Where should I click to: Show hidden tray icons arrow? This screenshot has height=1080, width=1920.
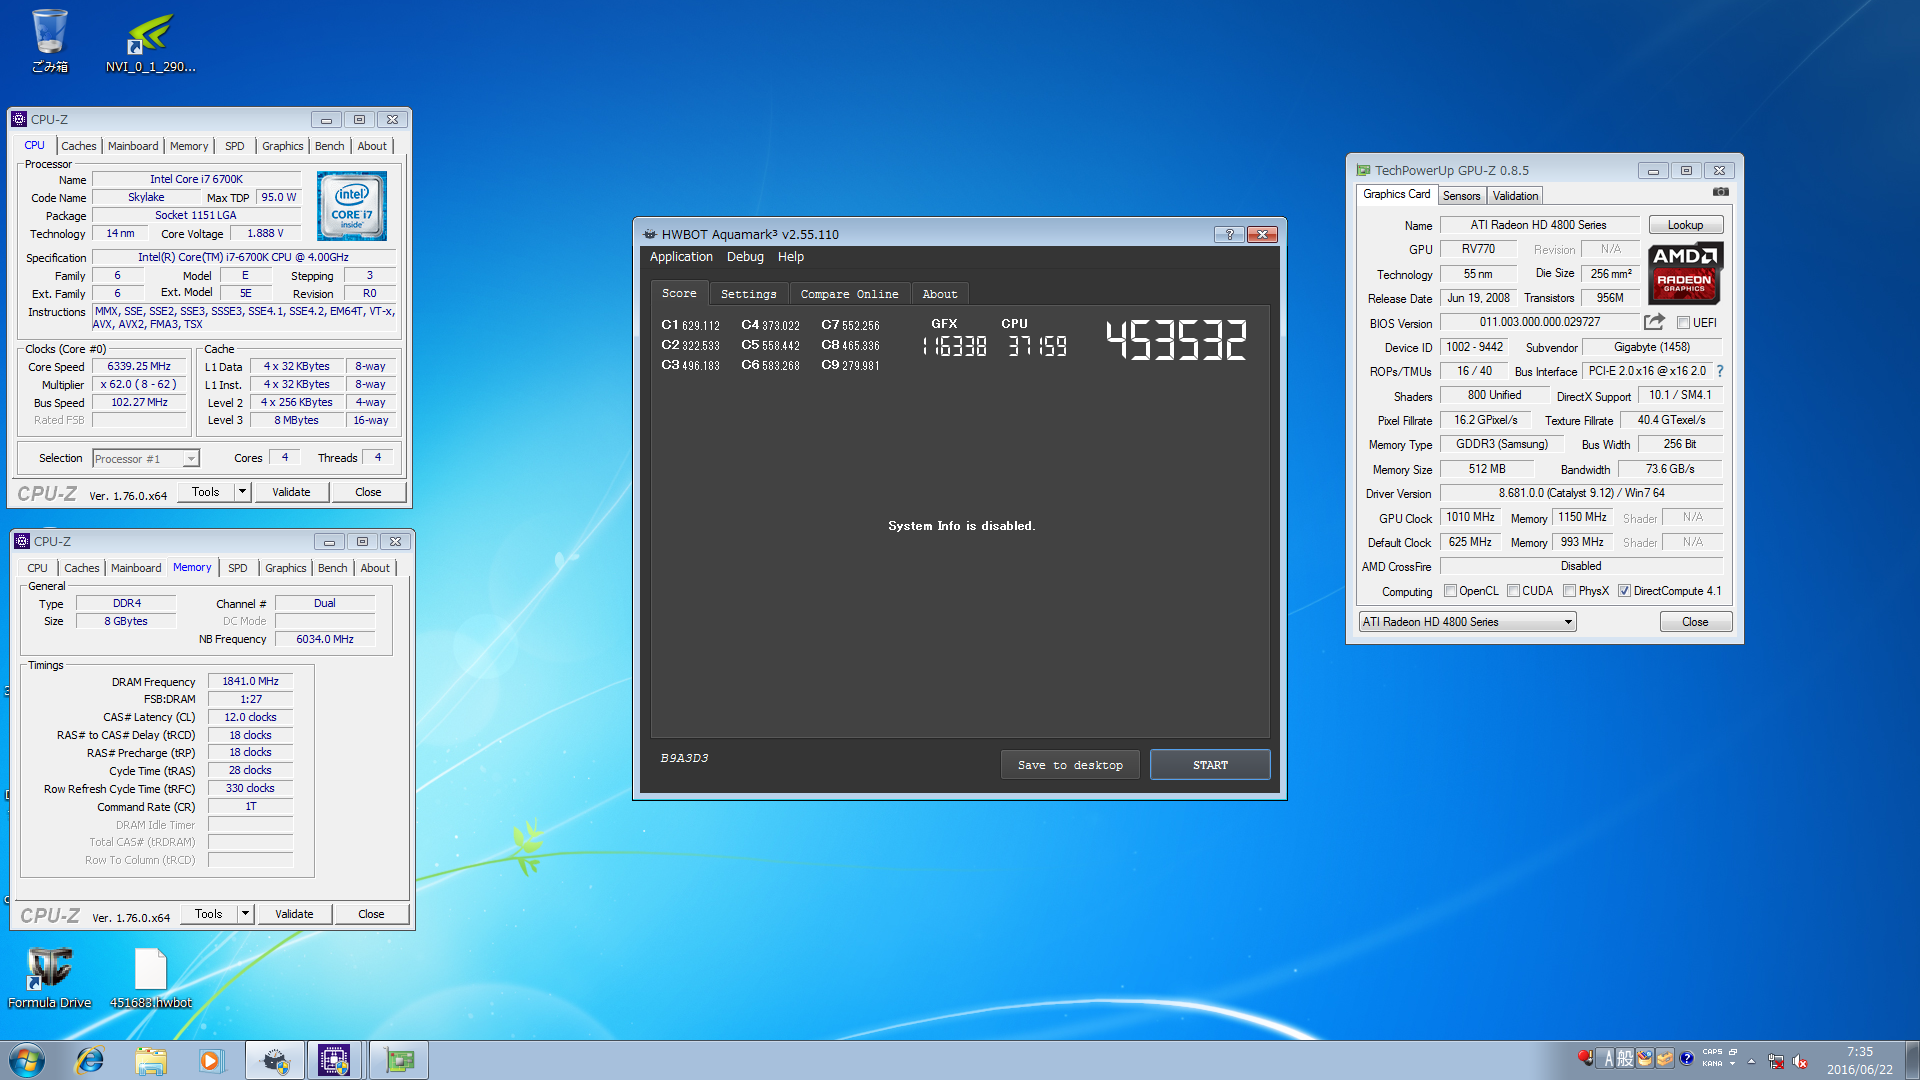[1751, 1061]
